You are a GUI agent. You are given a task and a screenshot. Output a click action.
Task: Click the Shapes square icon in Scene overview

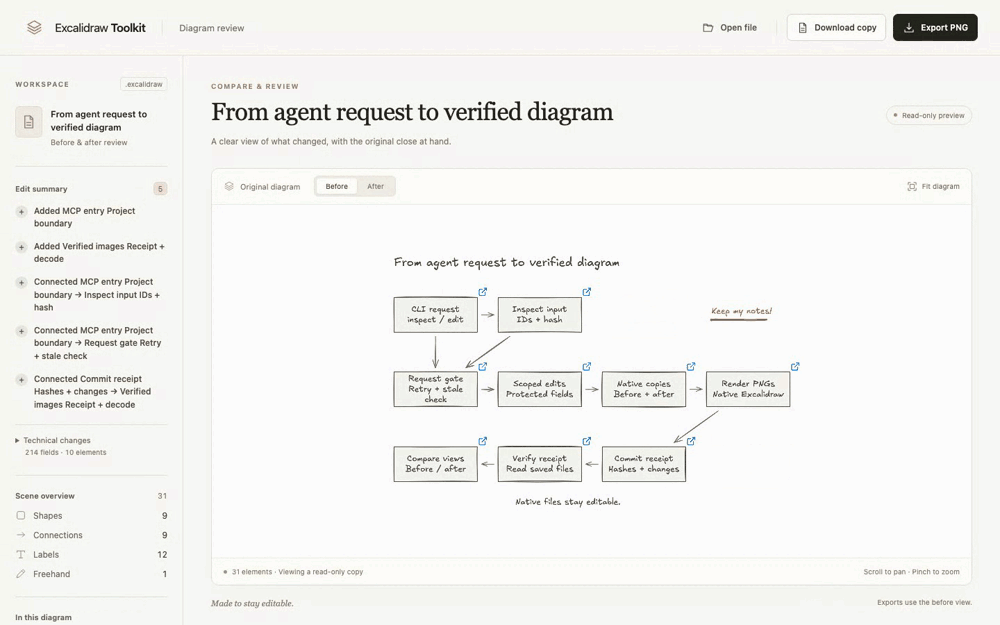pyautogui.click(x=20, y=515)
